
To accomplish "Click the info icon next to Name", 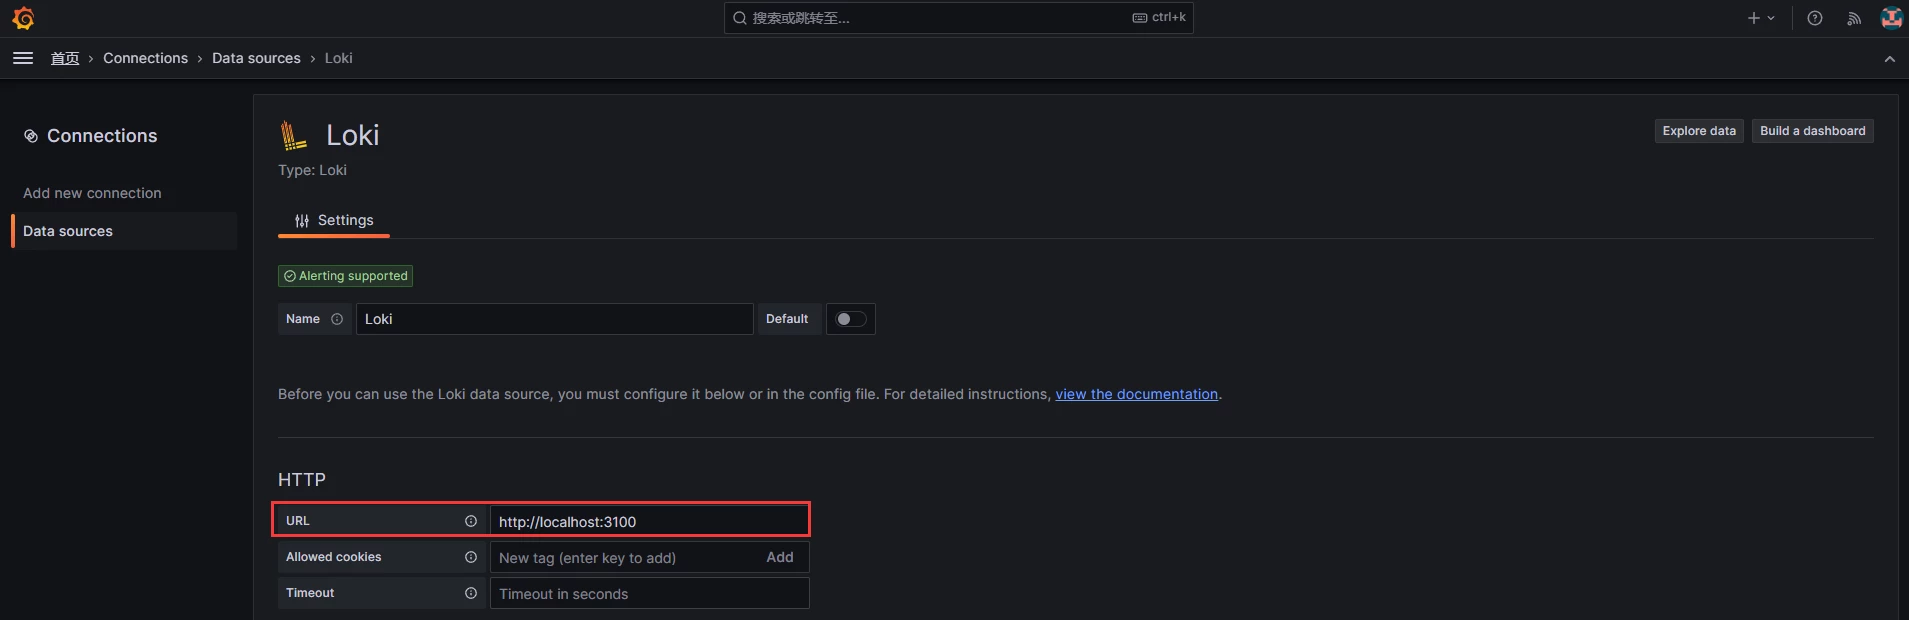I will 337,319.
